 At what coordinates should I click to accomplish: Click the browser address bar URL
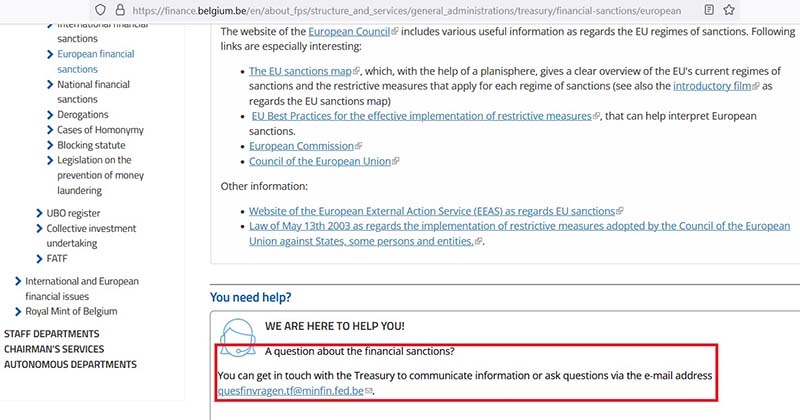point(407,10)
